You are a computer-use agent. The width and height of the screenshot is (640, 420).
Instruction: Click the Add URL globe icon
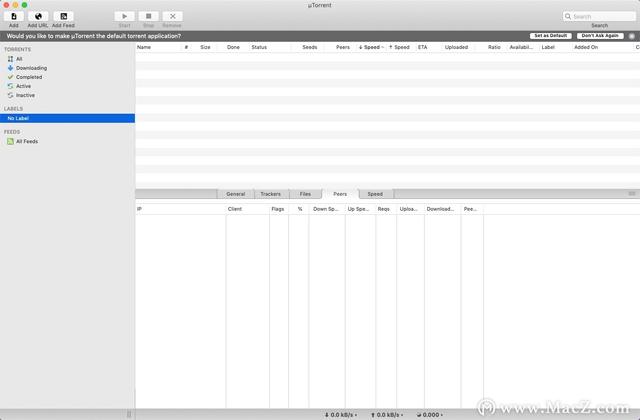tap(38, 16)
